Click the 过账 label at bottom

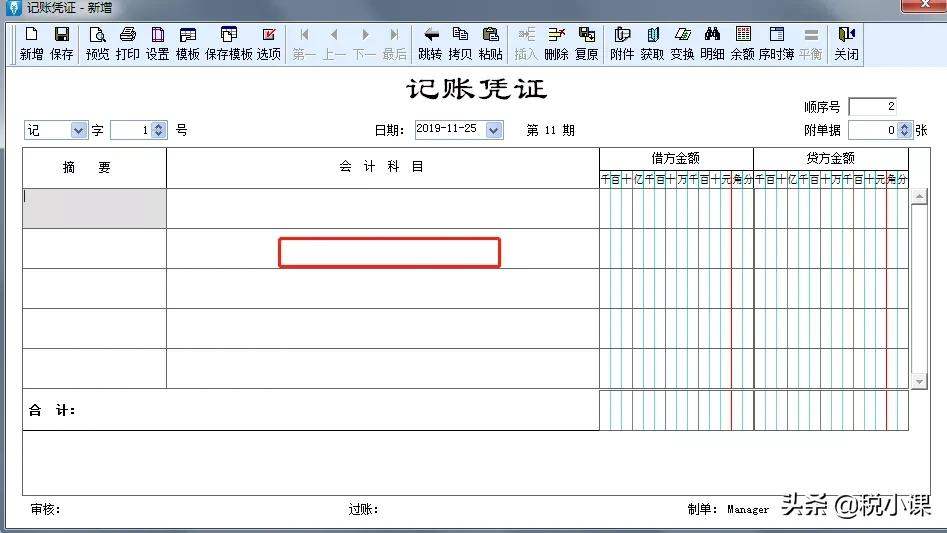tap(363, 509)
